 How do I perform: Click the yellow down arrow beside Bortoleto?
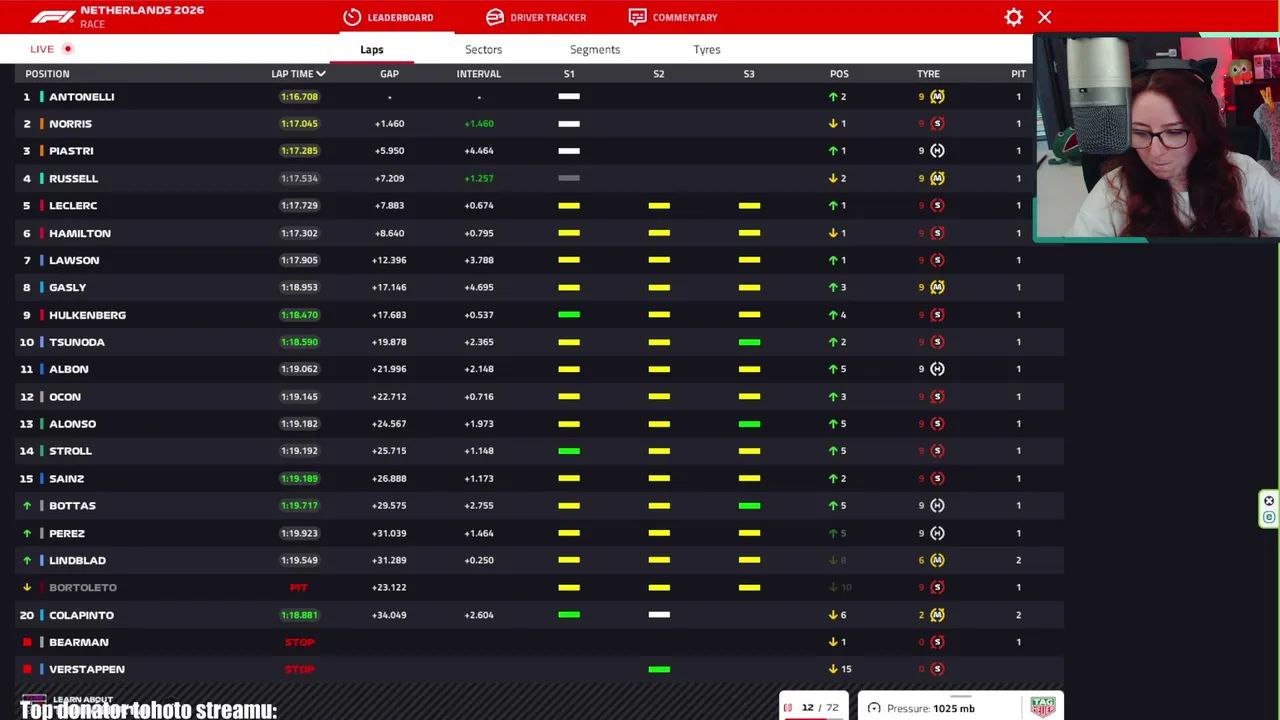tap(27, 587)
